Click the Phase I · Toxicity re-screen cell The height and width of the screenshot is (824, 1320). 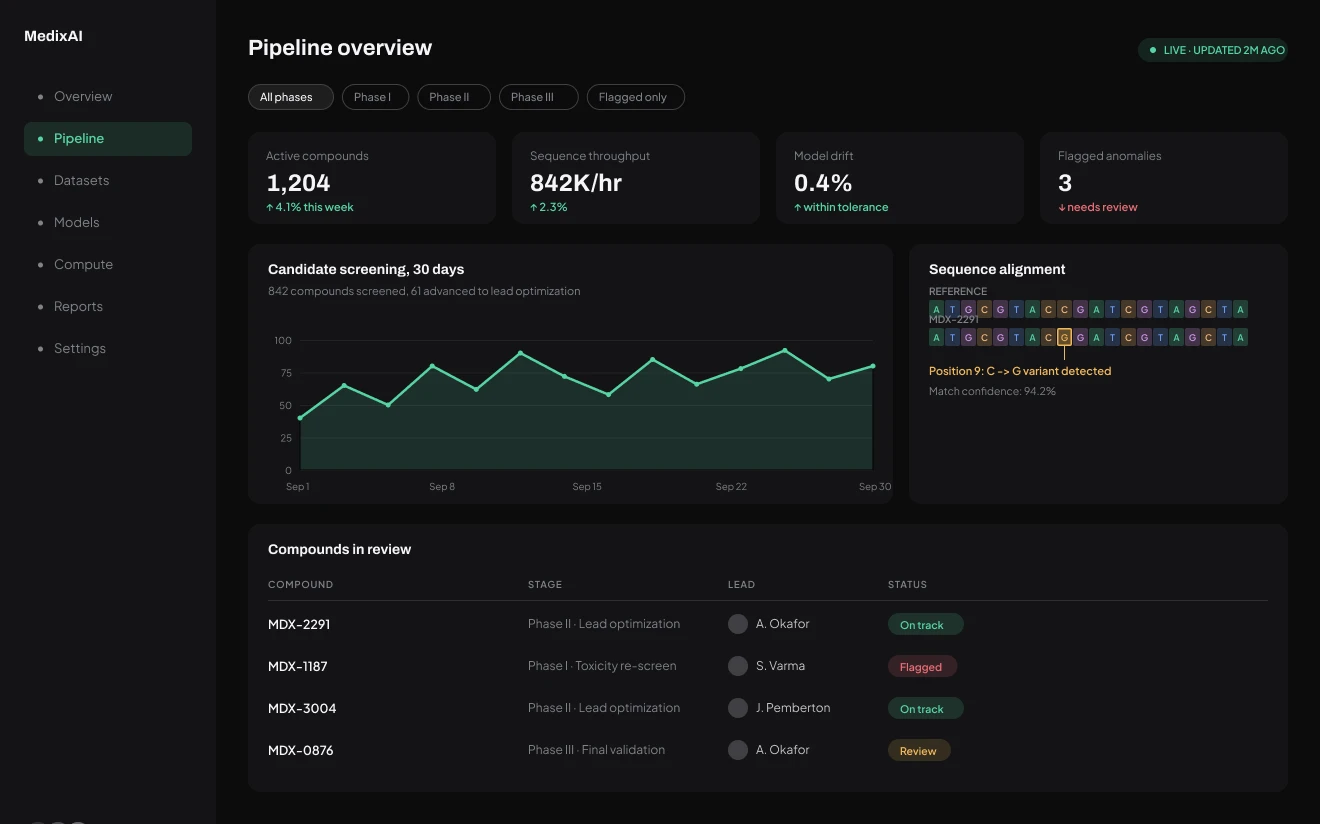602,666
